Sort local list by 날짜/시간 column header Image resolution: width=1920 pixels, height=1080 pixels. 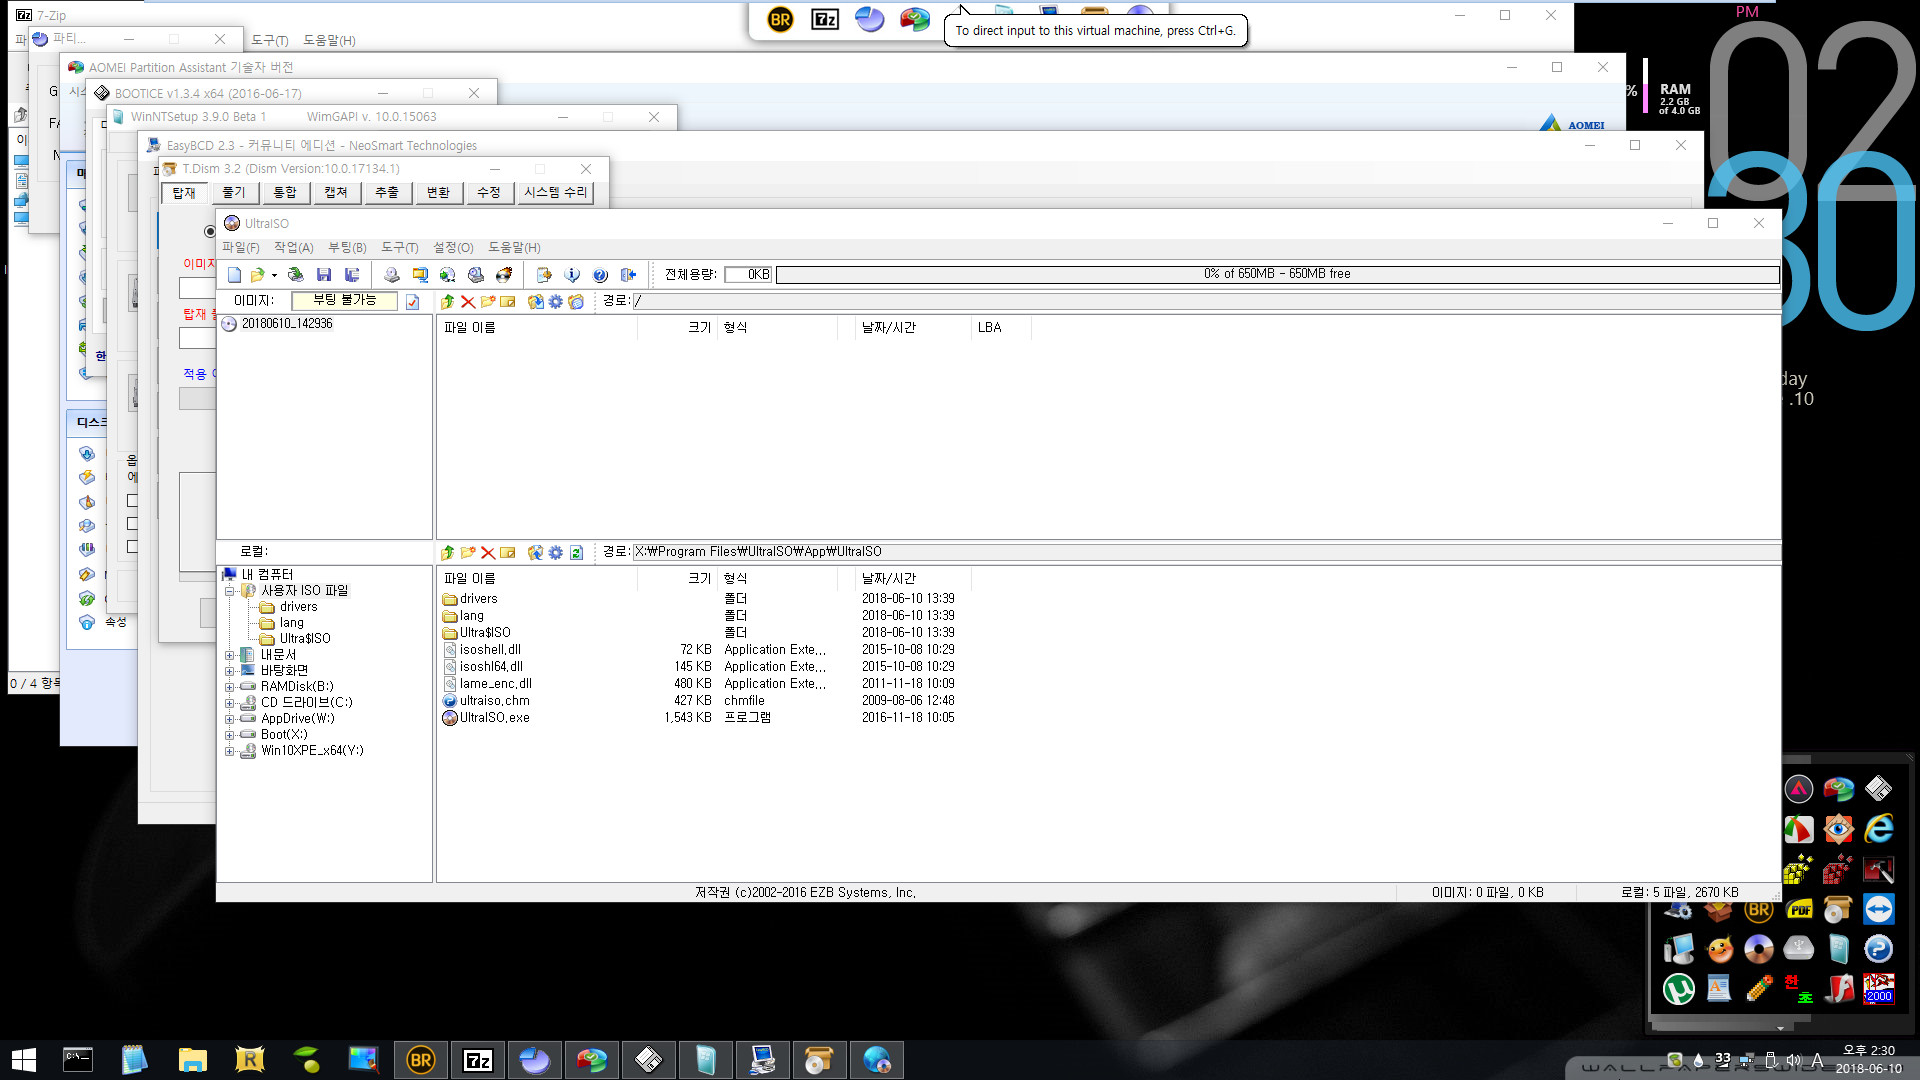point(912,578)
